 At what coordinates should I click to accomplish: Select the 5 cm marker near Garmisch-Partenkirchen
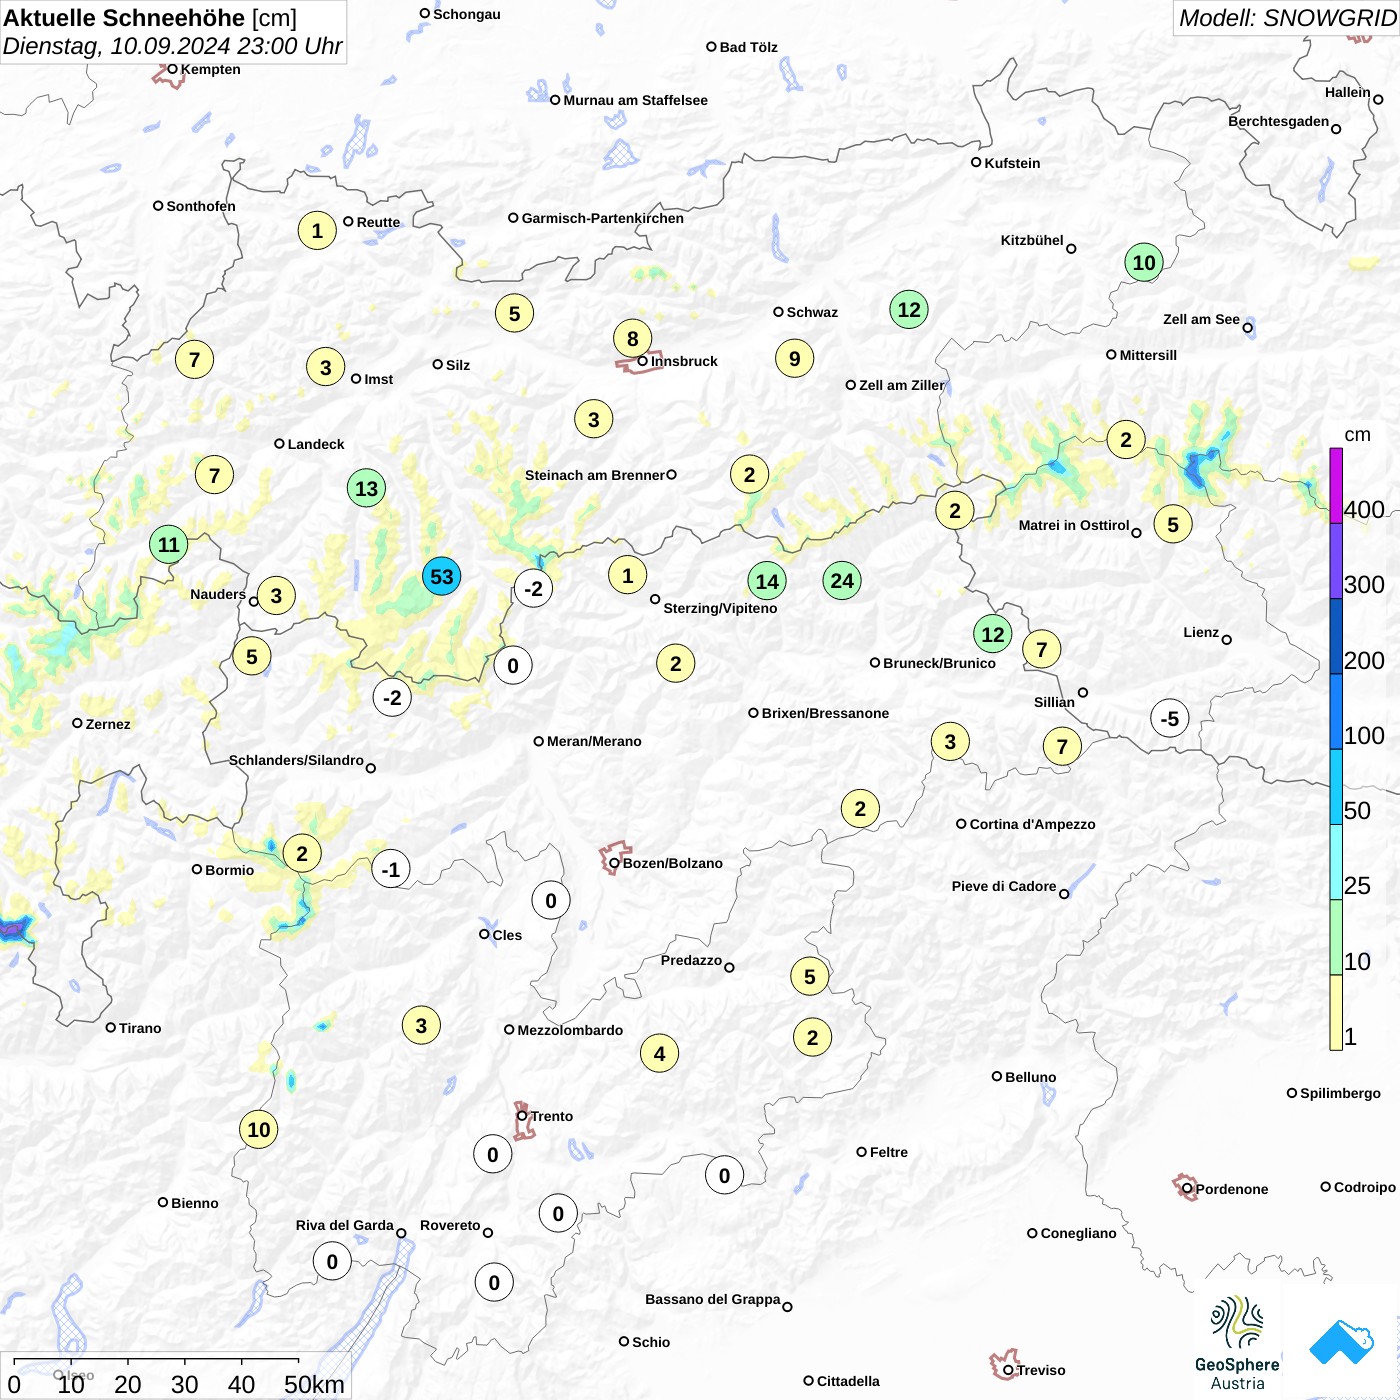click(x=515, y=314)
